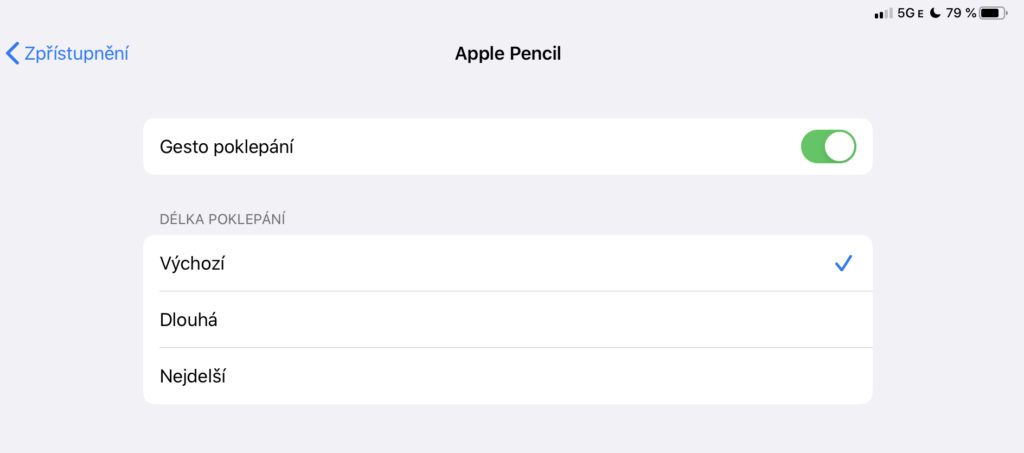Screen dimensions: 1024x453
Task: Click the Apple Pencil page title
Action: tap(508, 54)
